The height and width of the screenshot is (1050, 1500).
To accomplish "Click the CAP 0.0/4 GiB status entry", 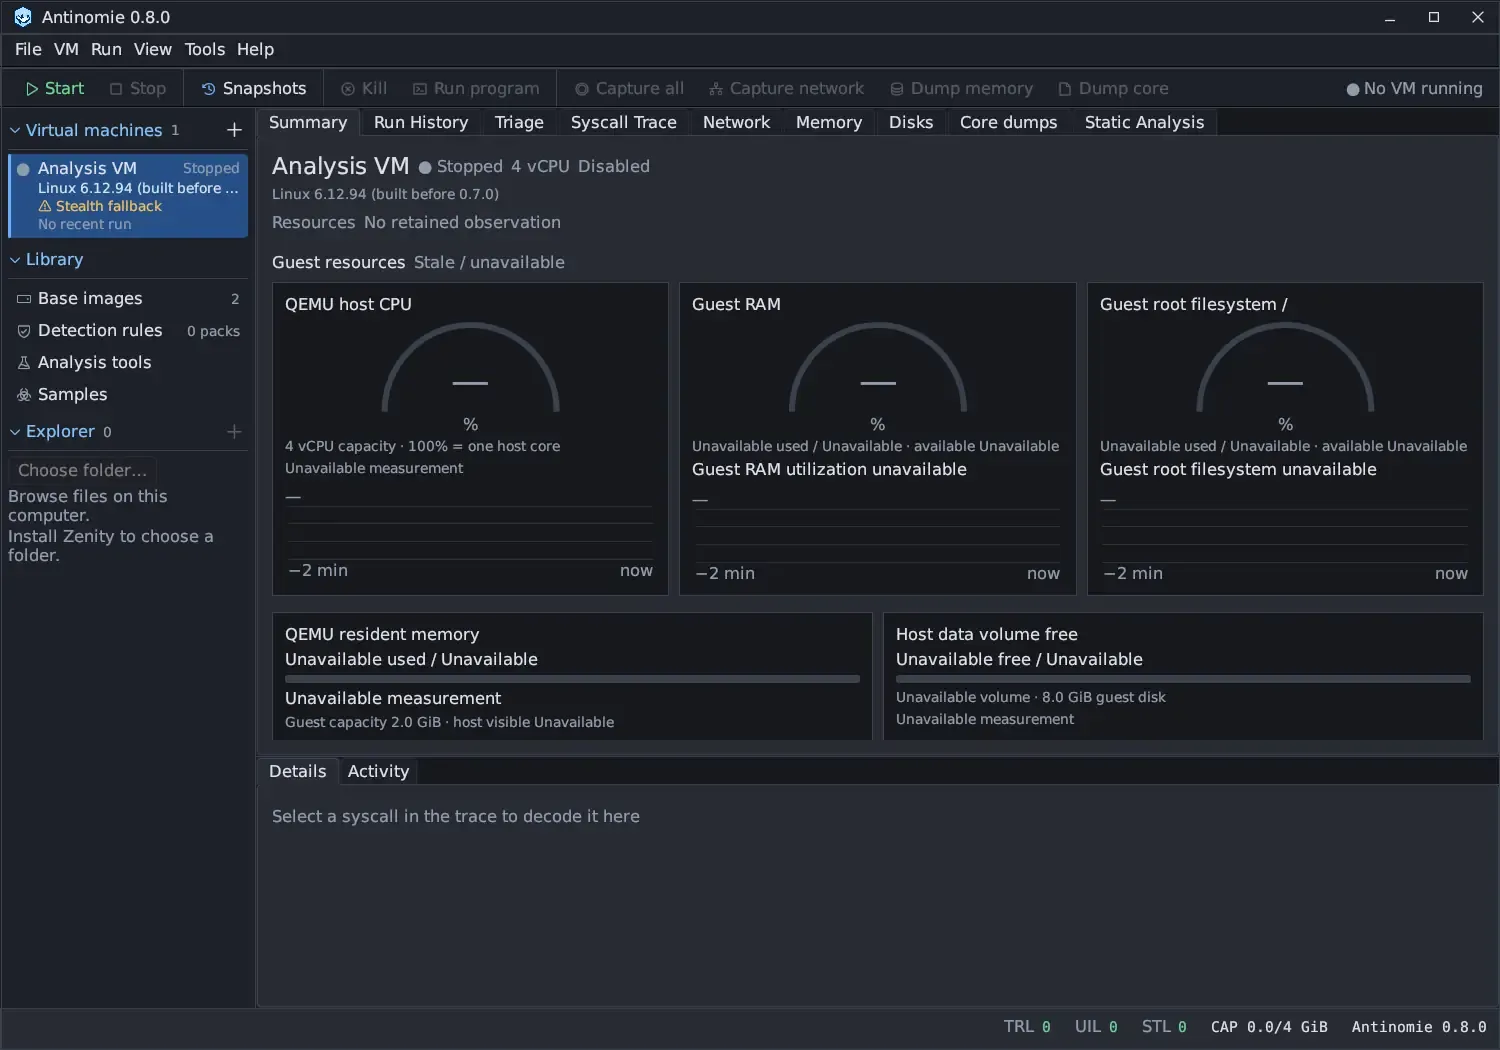I will tap(1269, 1027).
